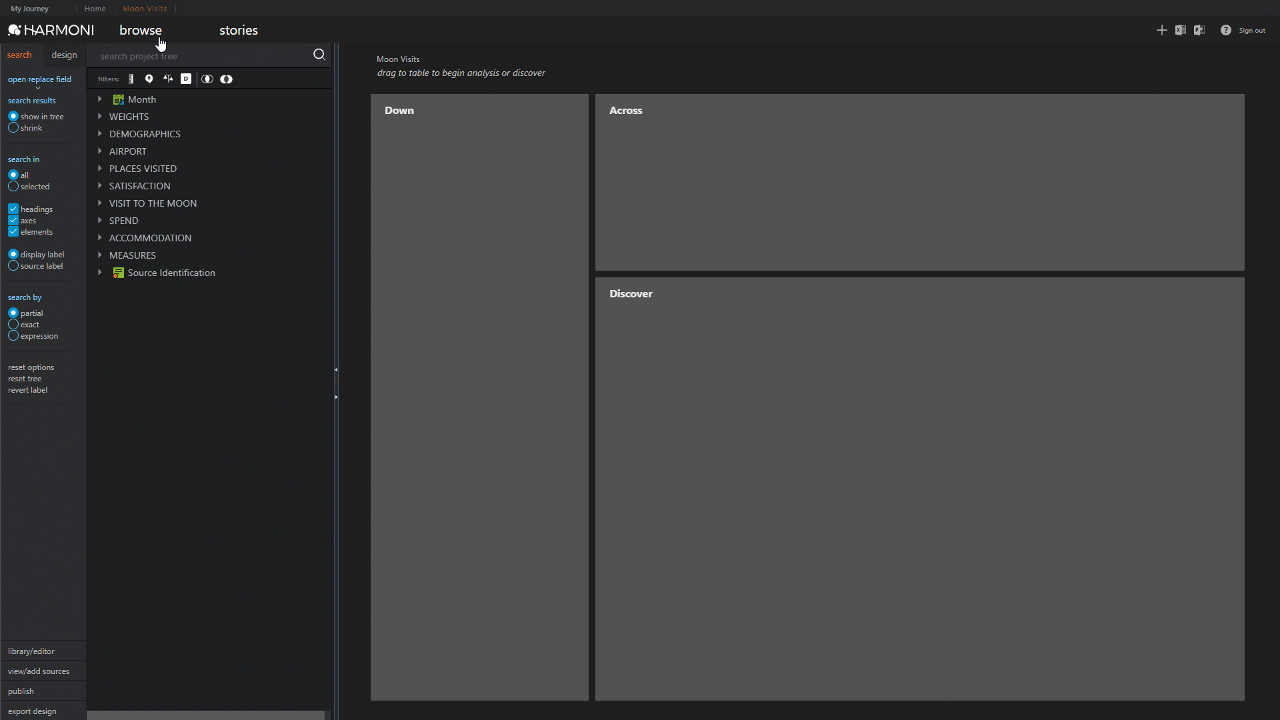Uncheck the headings checkbox
This screenshot has height=720, width=1280.
coord(13,209)
